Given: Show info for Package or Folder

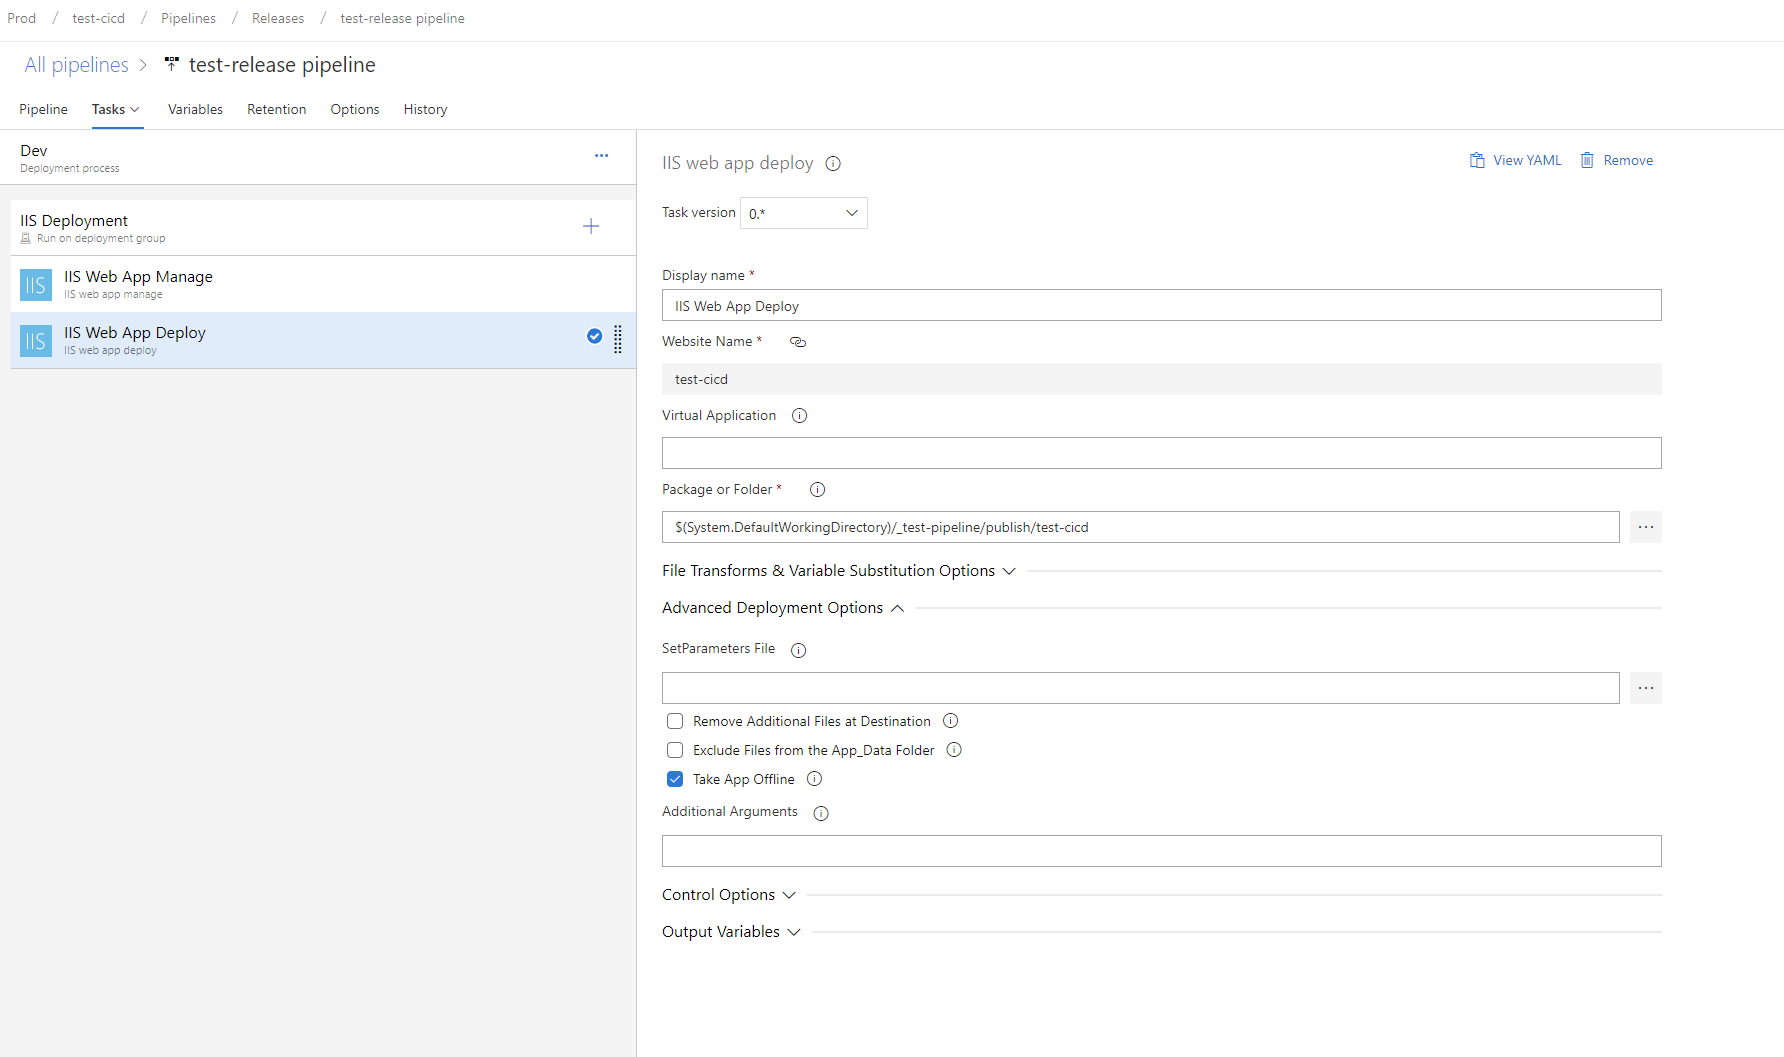Looking at the screenshot, I should (818, 490).
